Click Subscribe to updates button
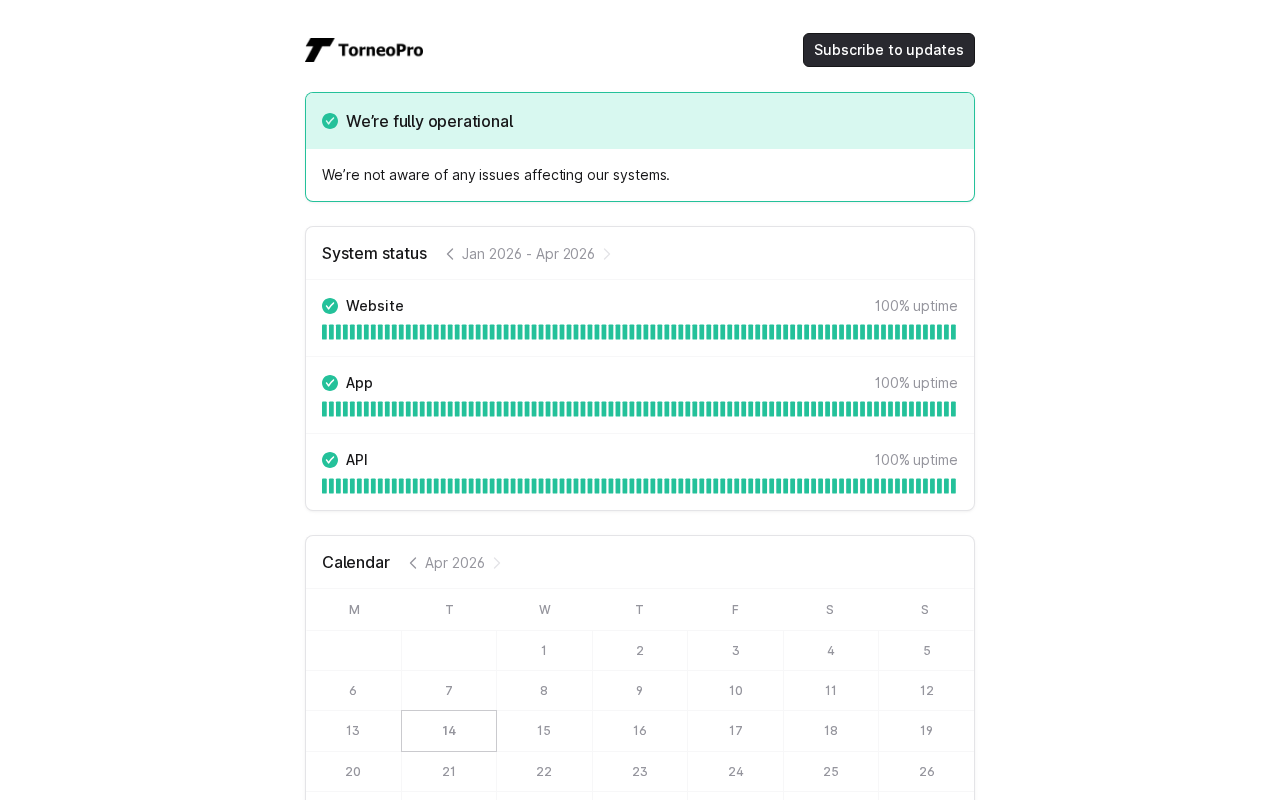This screenshot has width=1280, height=800. coord(888,50)
